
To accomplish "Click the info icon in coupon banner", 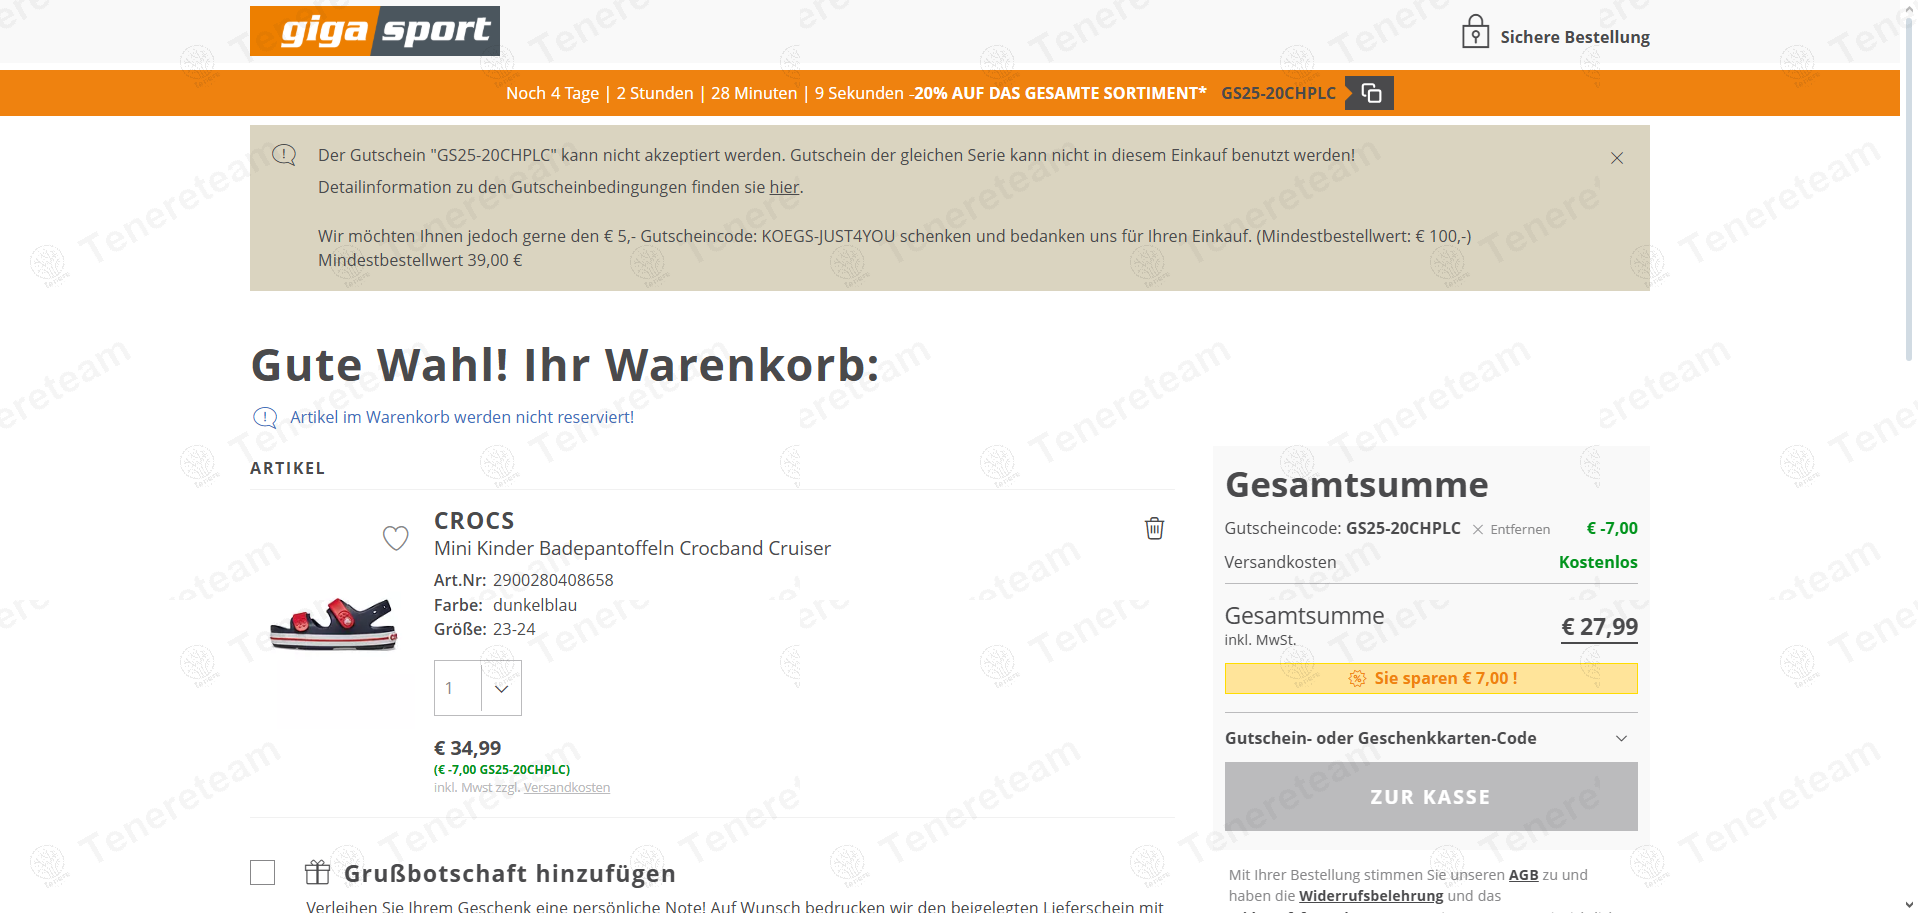I will pos(285,155).
